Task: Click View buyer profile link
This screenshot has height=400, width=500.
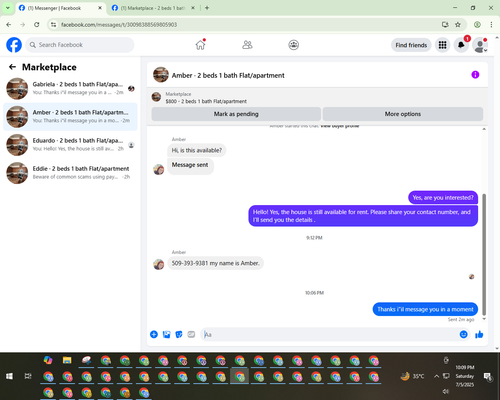Action: [x=340, y=126]
